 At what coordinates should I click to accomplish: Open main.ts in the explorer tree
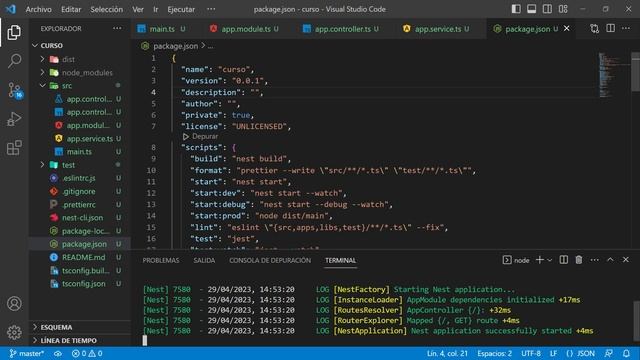coord(80,151)
